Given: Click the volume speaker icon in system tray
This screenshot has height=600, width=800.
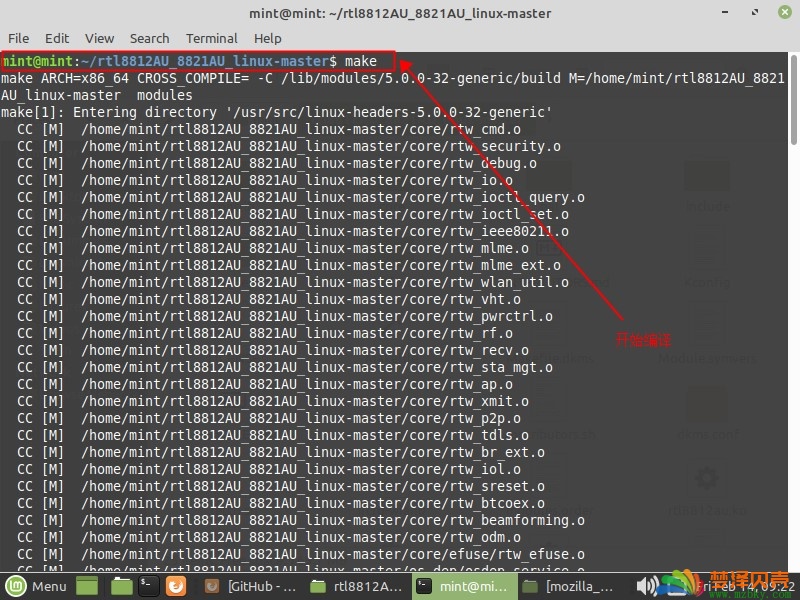Looking at the screenshot, I should (x=646, y=586).
